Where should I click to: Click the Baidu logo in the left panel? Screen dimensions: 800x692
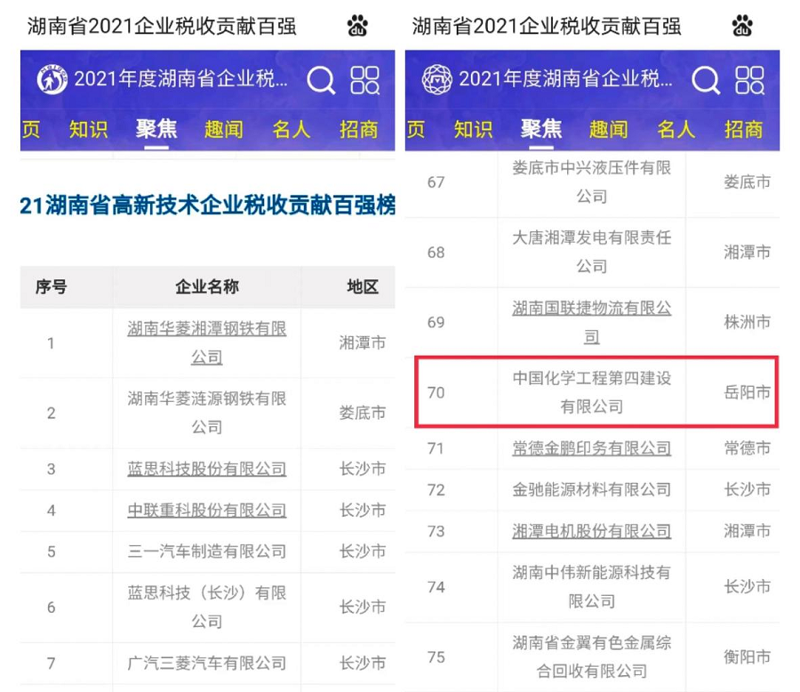(x=356, y=22)
